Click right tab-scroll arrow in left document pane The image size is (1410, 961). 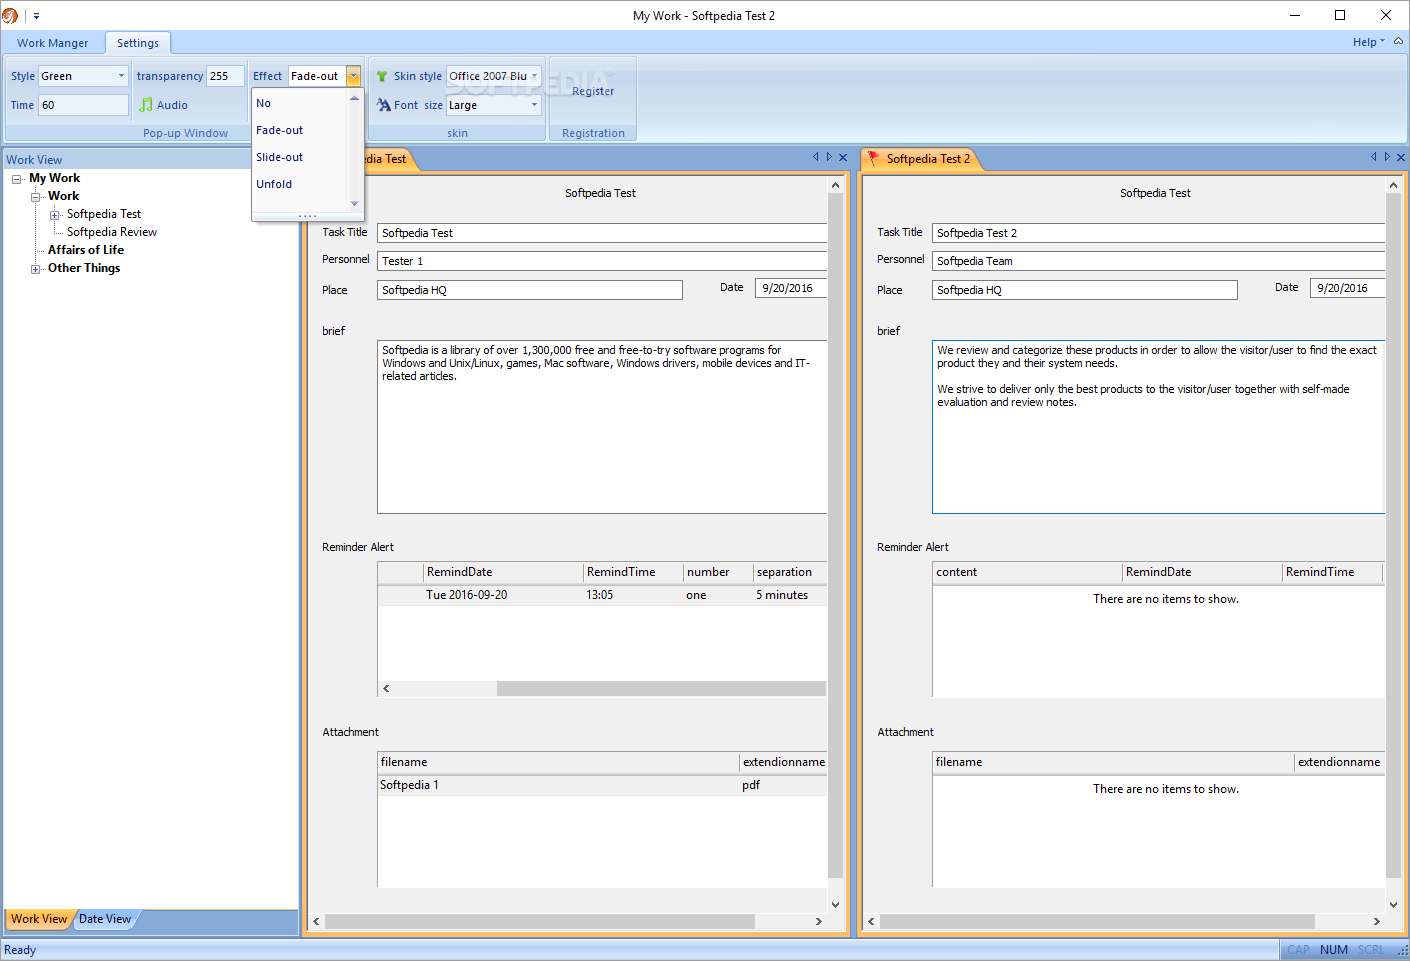[829, 157]
